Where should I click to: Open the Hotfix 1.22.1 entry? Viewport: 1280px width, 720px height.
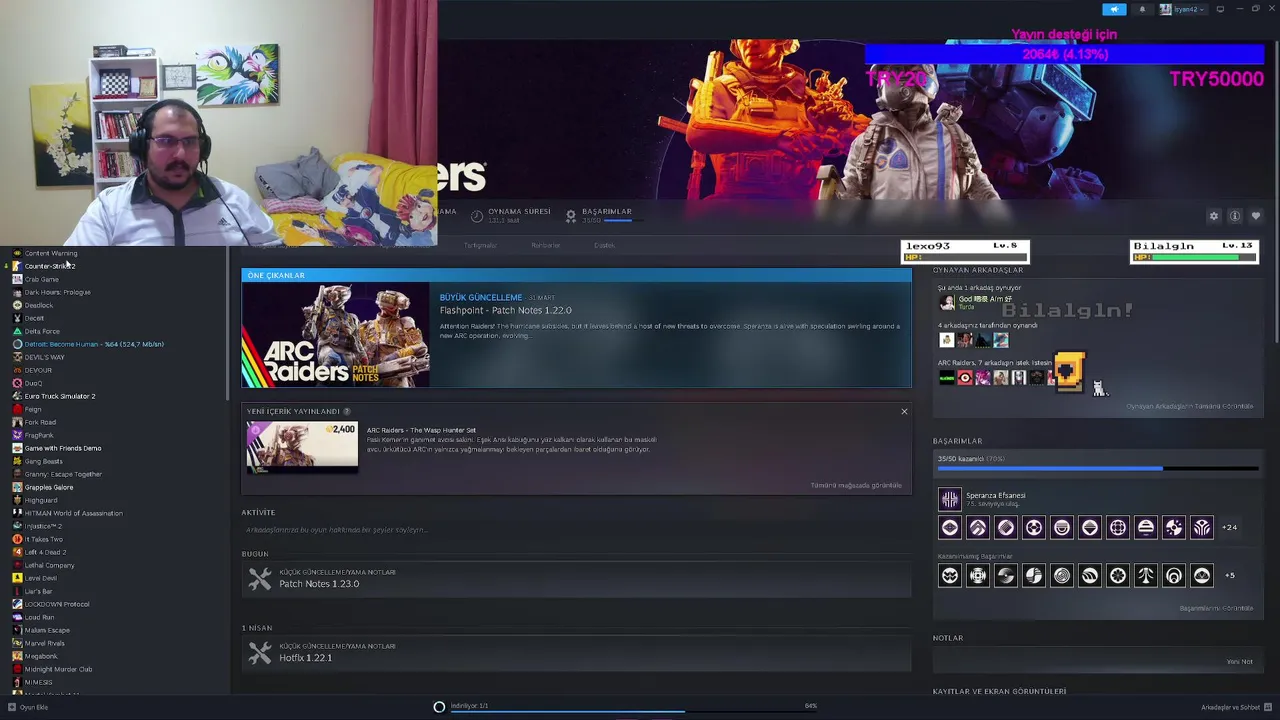(576, 652)
